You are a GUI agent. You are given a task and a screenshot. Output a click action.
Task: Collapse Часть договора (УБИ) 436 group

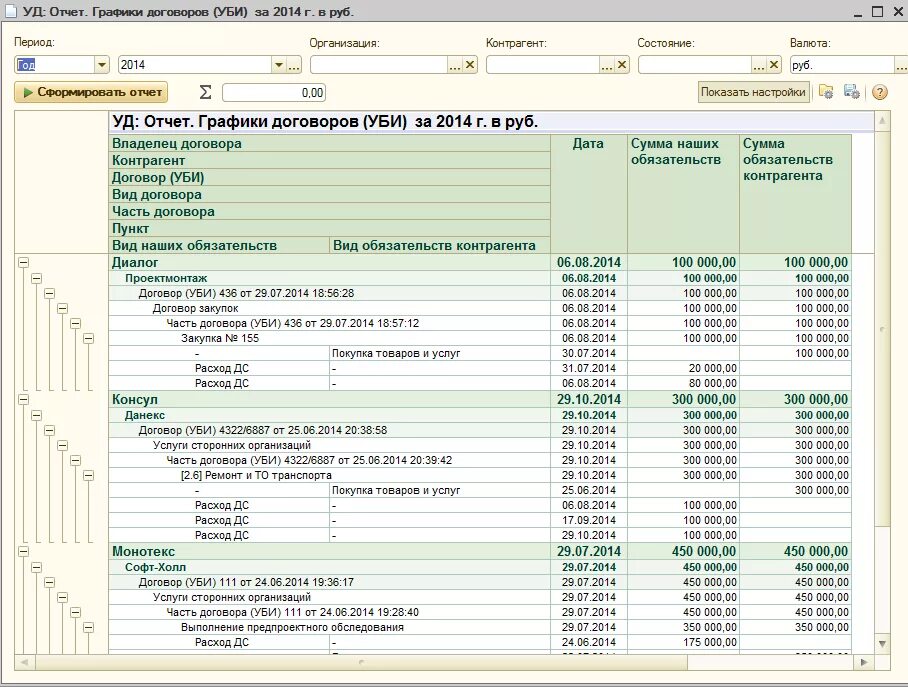coord(75,323)
